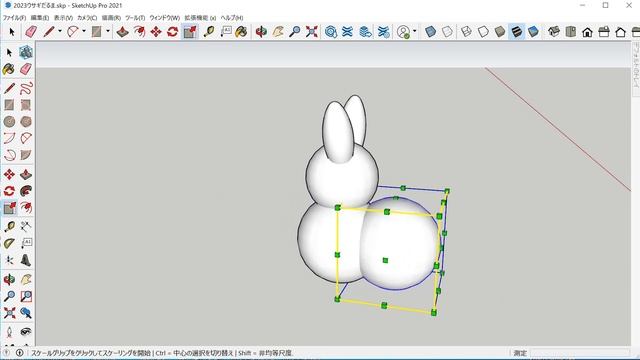Pick the Paint Bucket tool in top toolbar
The height and width of the screenshot is (360, 640).
click(242, 32)
